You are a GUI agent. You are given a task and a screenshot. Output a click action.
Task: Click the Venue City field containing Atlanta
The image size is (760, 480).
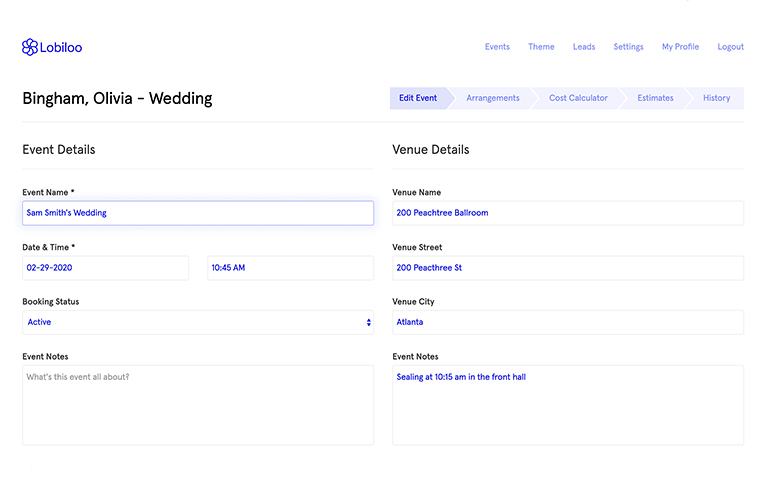[568, 322]
